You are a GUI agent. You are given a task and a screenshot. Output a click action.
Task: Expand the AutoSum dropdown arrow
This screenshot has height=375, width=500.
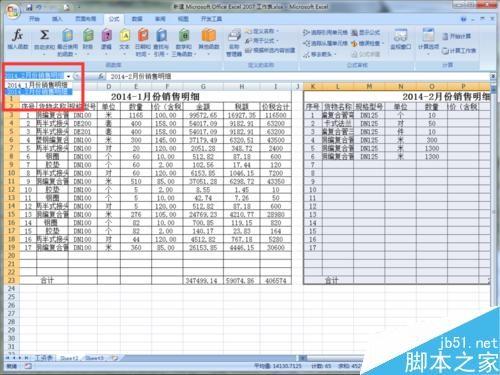(44, 54)
